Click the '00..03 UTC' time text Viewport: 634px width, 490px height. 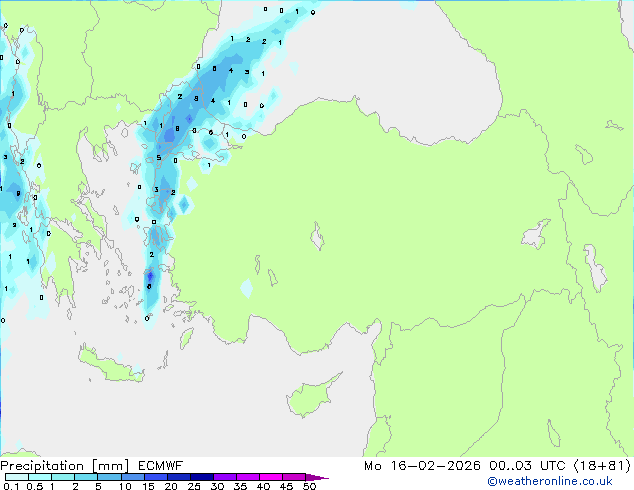point(527,466)
